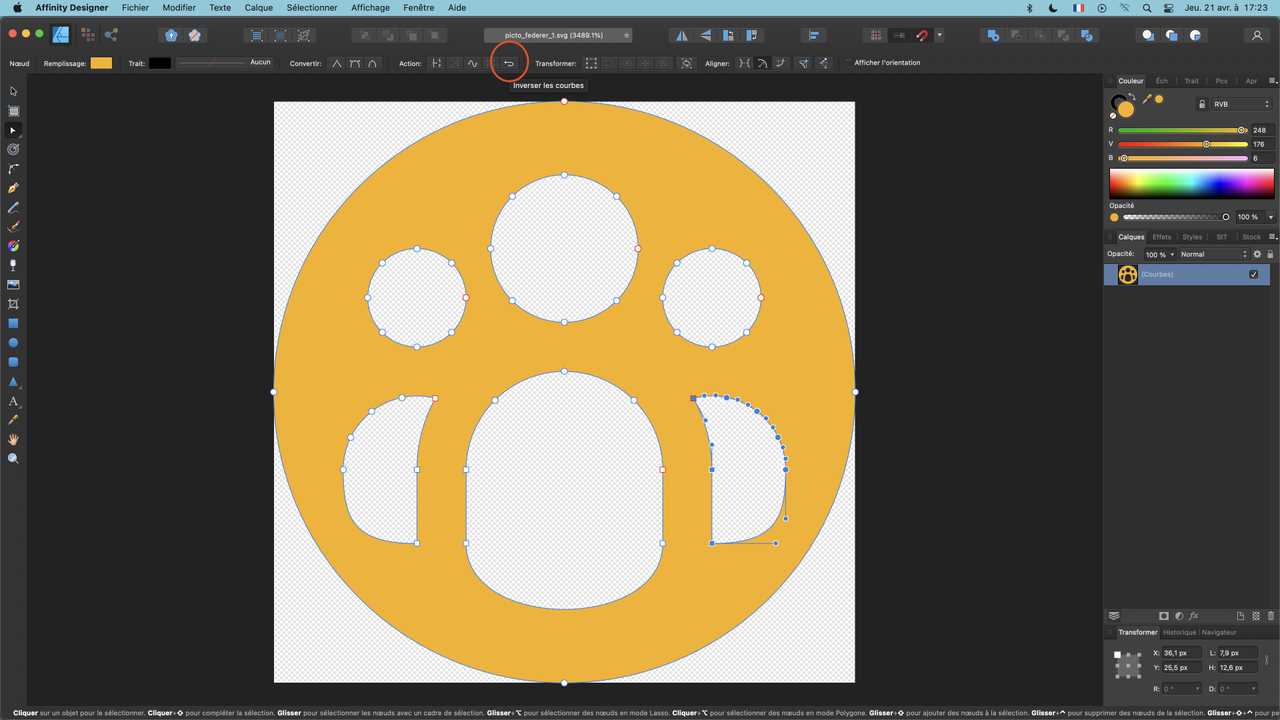The width and height of the screenshot is (1280, 720).
Task: Click the Remplissage fill color swatch
Action: [101, 63]
